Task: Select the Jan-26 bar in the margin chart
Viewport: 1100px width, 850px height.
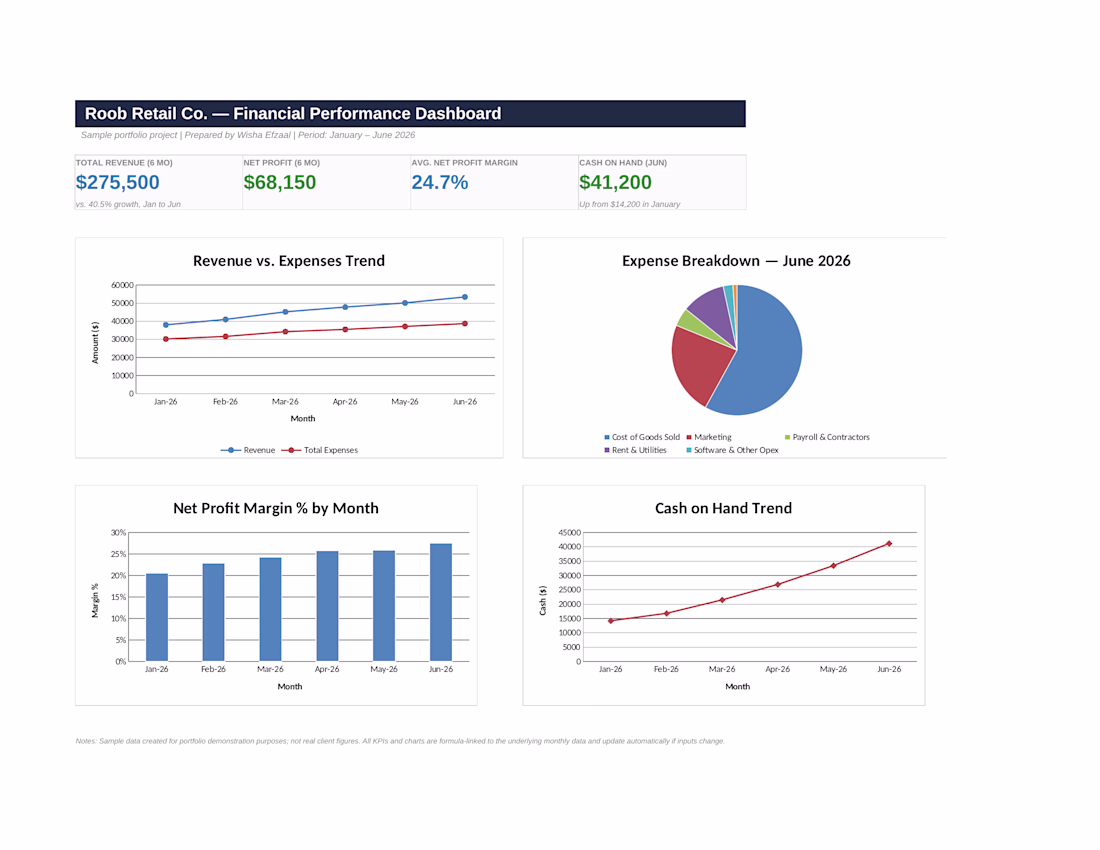Action: tap(156, 618)
